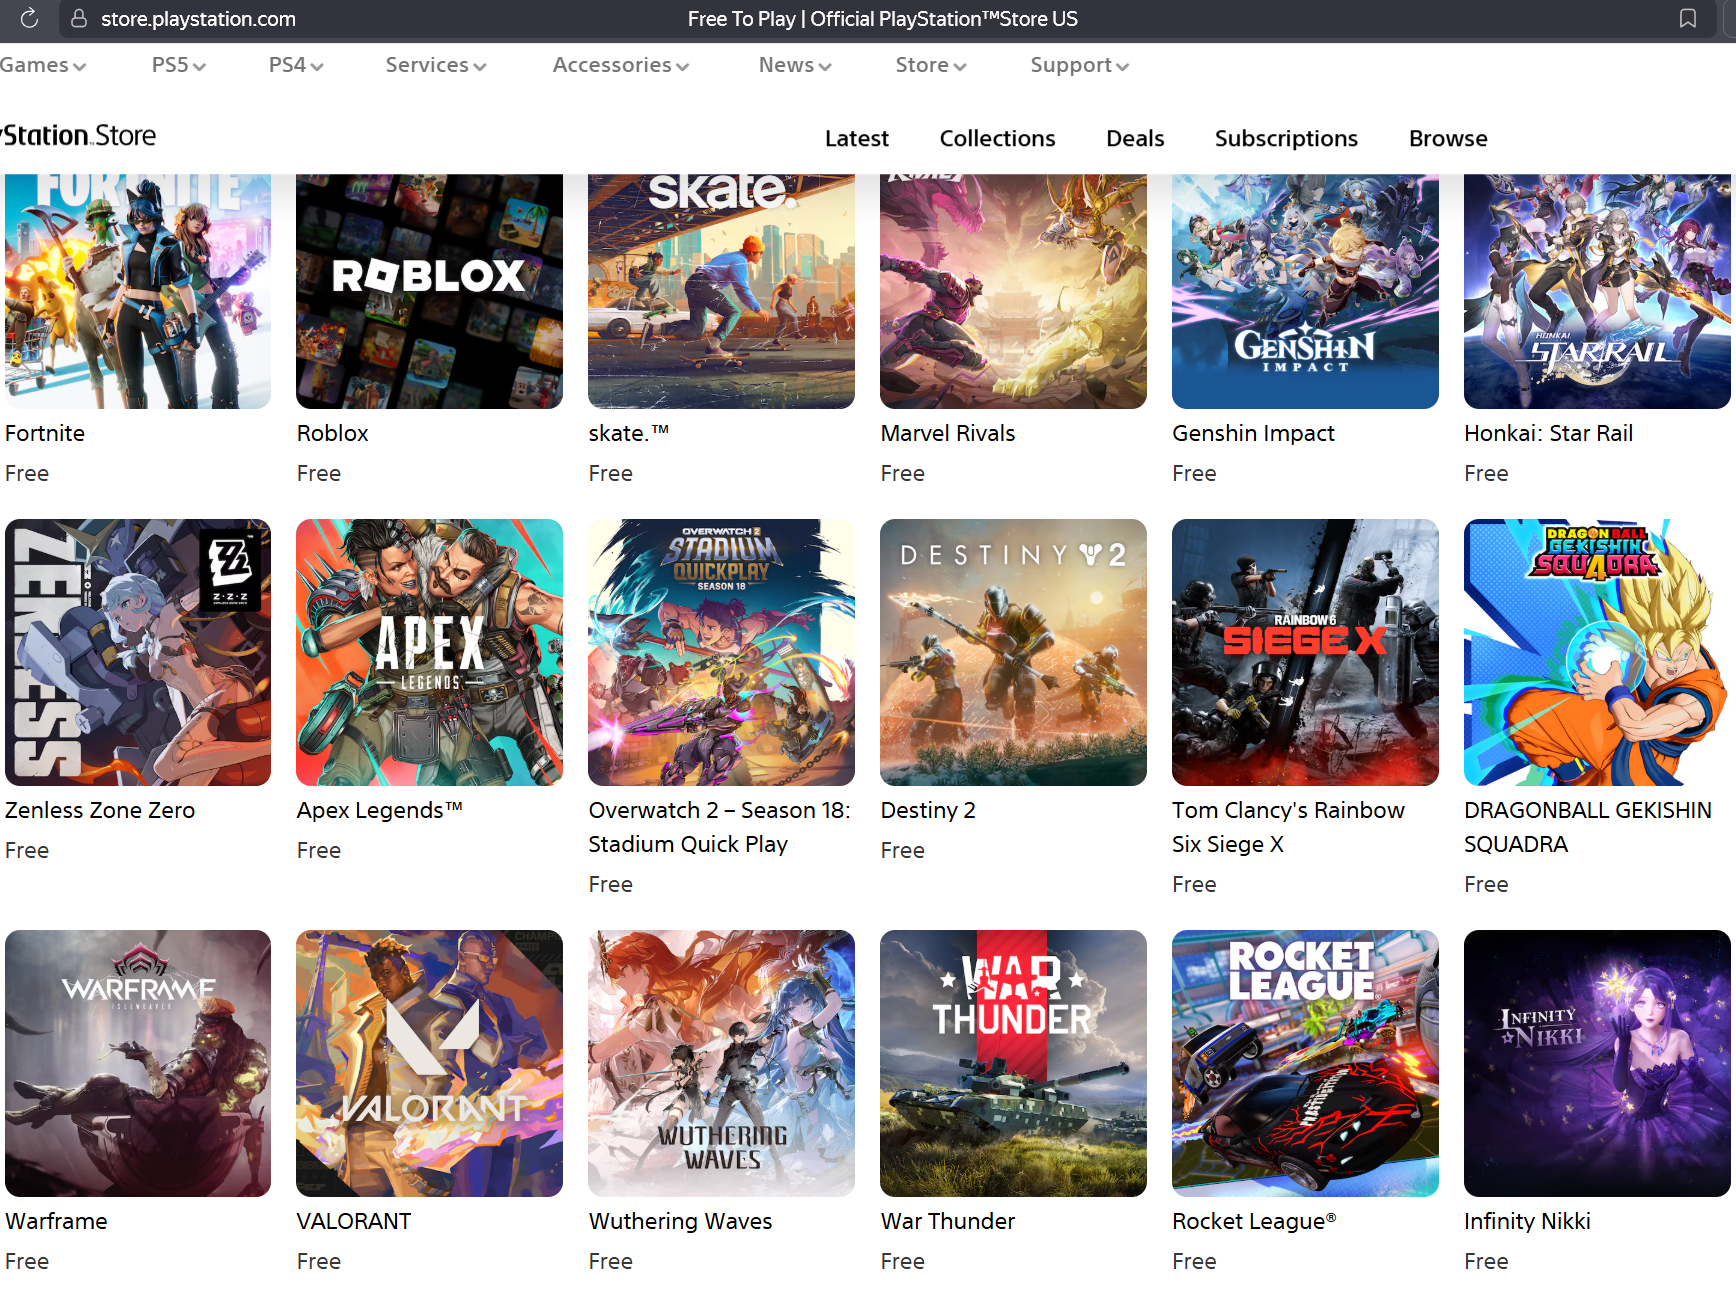The image size is (1736, 1300).
Task: Click the Free price under Infinity Nikki
Action: coord(1487,1261)
